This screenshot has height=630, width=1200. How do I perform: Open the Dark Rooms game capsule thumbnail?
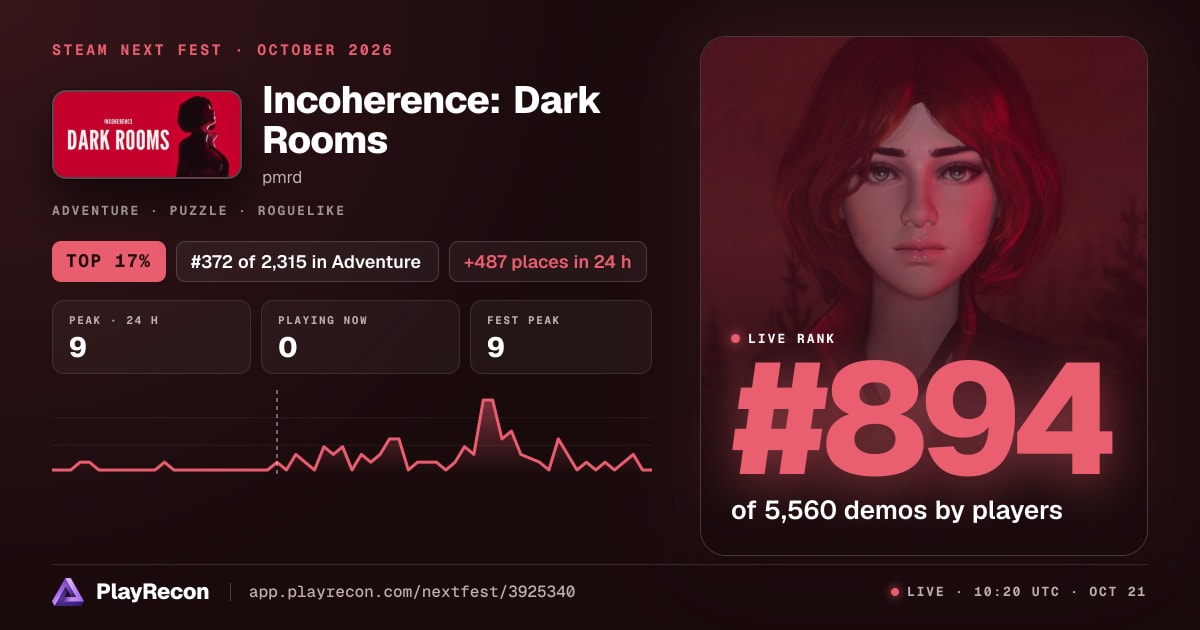coord(147,134)
